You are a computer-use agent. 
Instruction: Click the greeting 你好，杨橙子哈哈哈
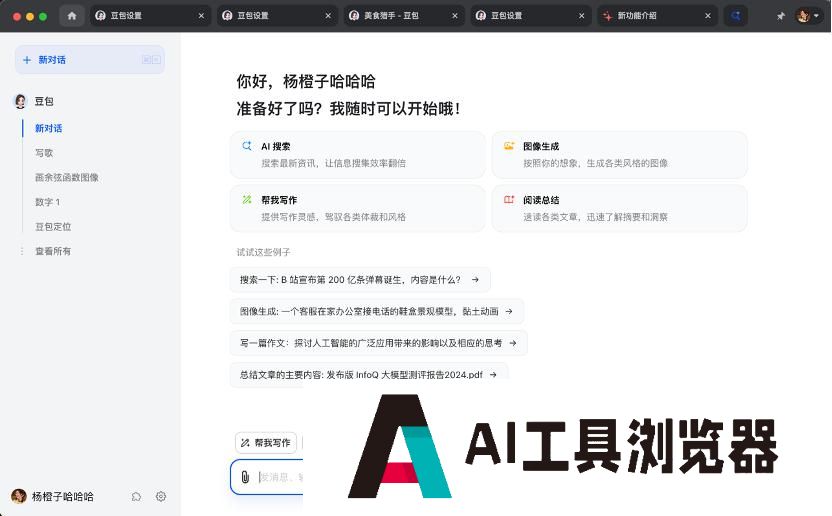(x=306, y=81)
